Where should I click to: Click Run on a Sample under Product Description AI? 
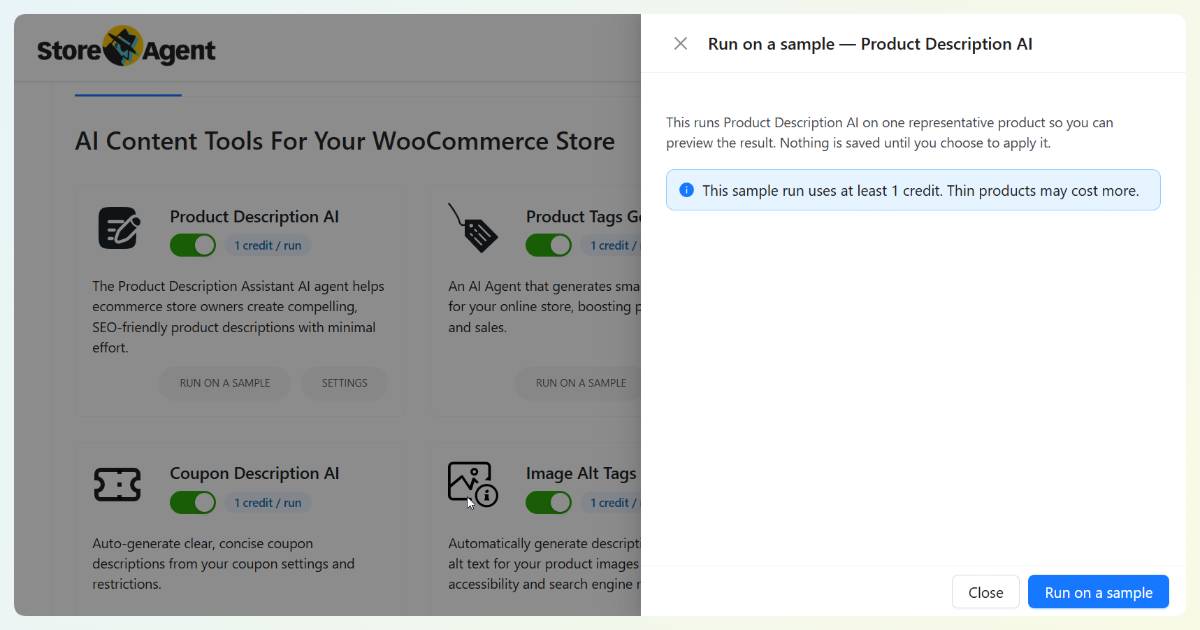click(x=225, y=383)
